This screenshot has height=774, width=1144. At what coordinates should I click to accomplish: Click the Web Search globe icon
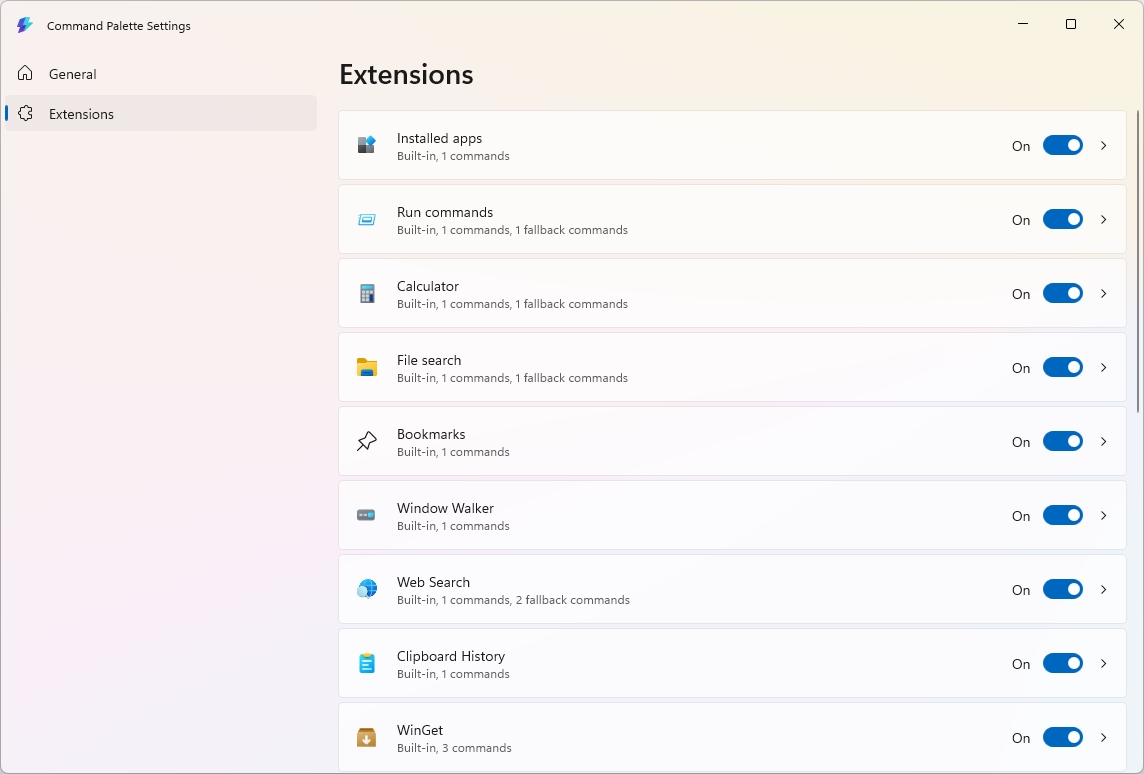(366, 589)
